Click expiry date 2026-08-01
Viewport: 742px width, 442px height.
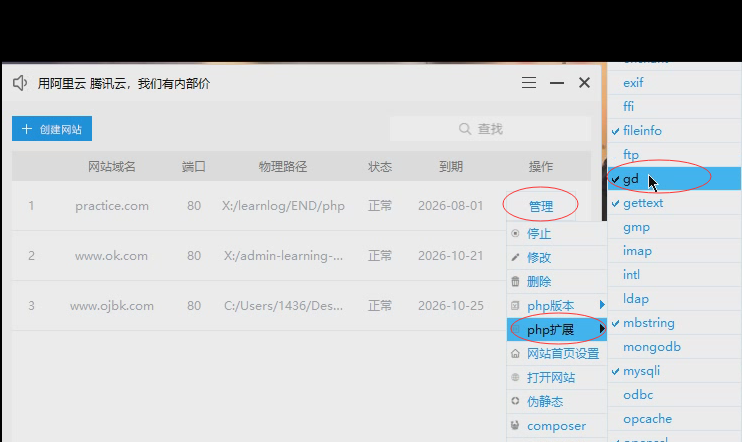(450, 206)
